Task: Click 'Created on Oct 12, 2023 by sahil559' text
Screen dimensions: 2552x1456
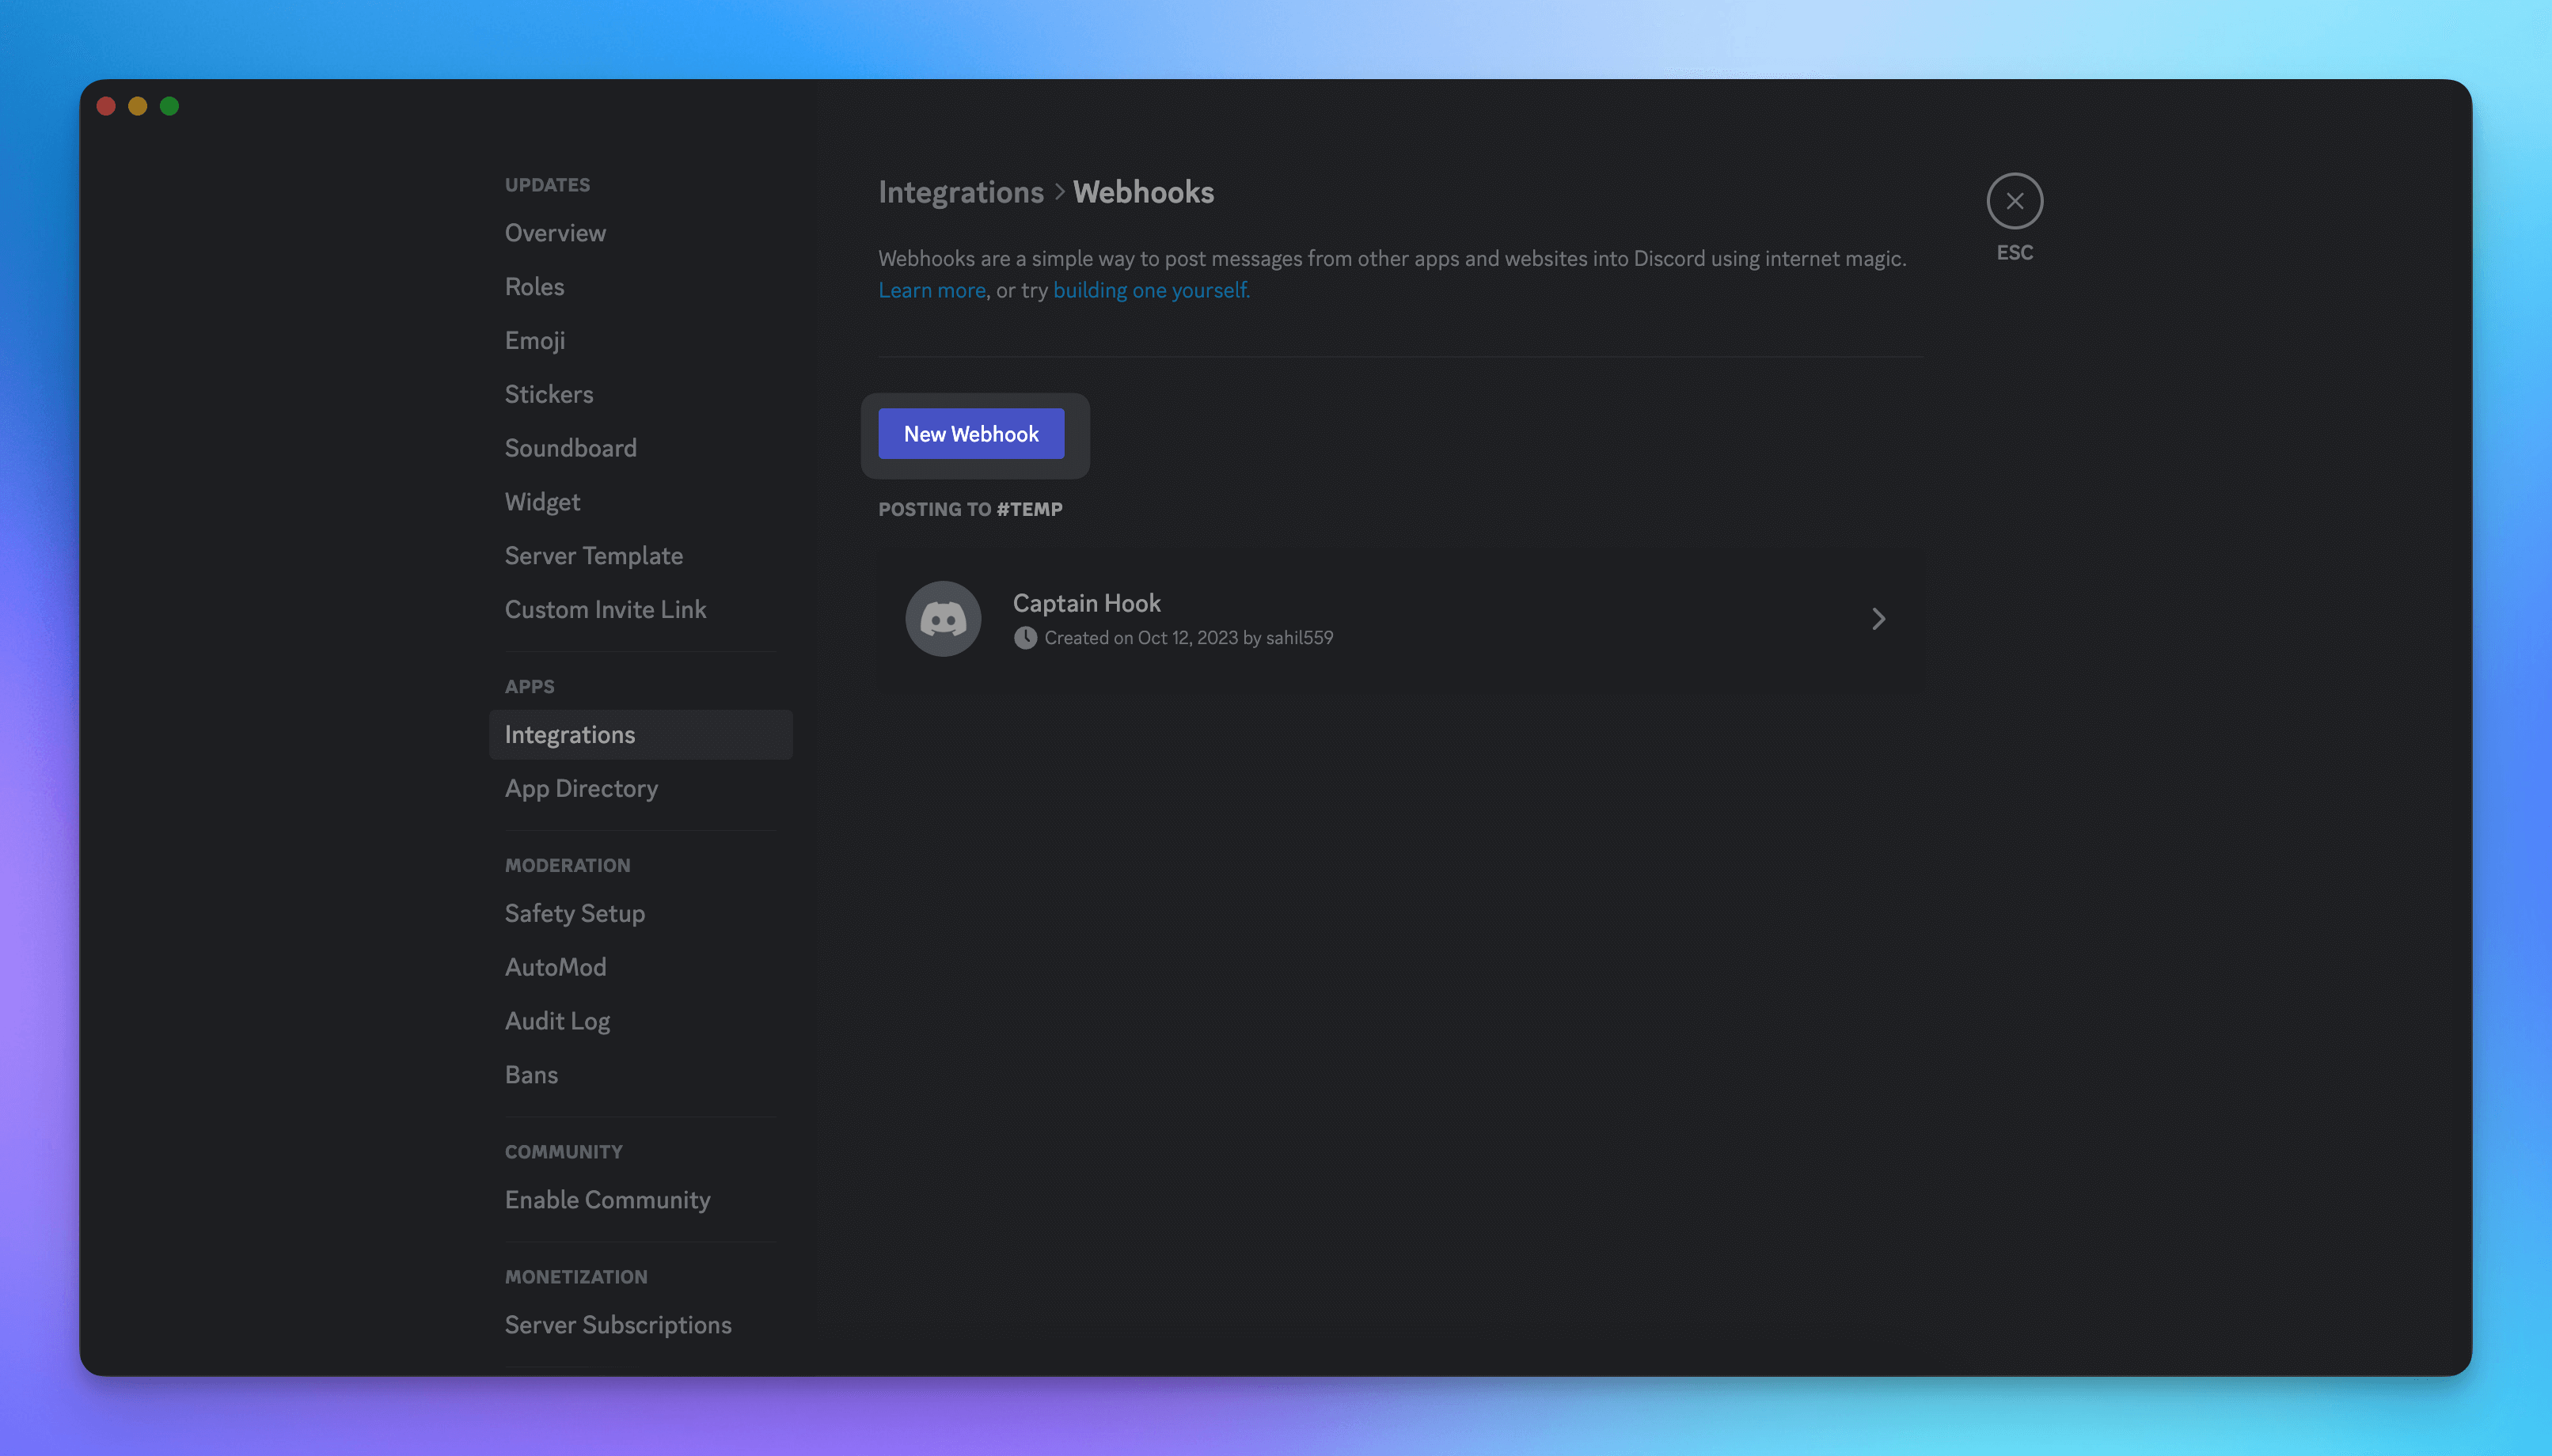Action: coord(1188,638)
